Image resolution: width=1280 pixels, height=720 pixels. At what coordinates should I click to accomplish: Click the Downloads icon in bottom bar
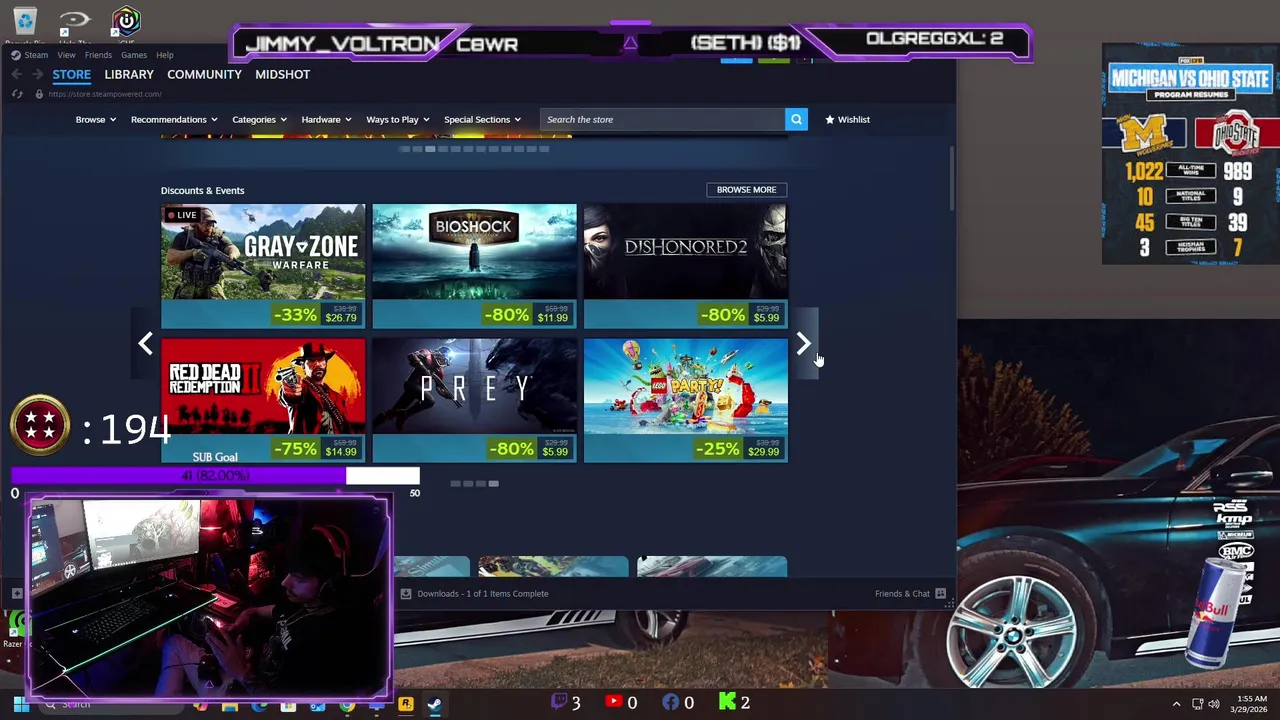[x=405, y=593]
